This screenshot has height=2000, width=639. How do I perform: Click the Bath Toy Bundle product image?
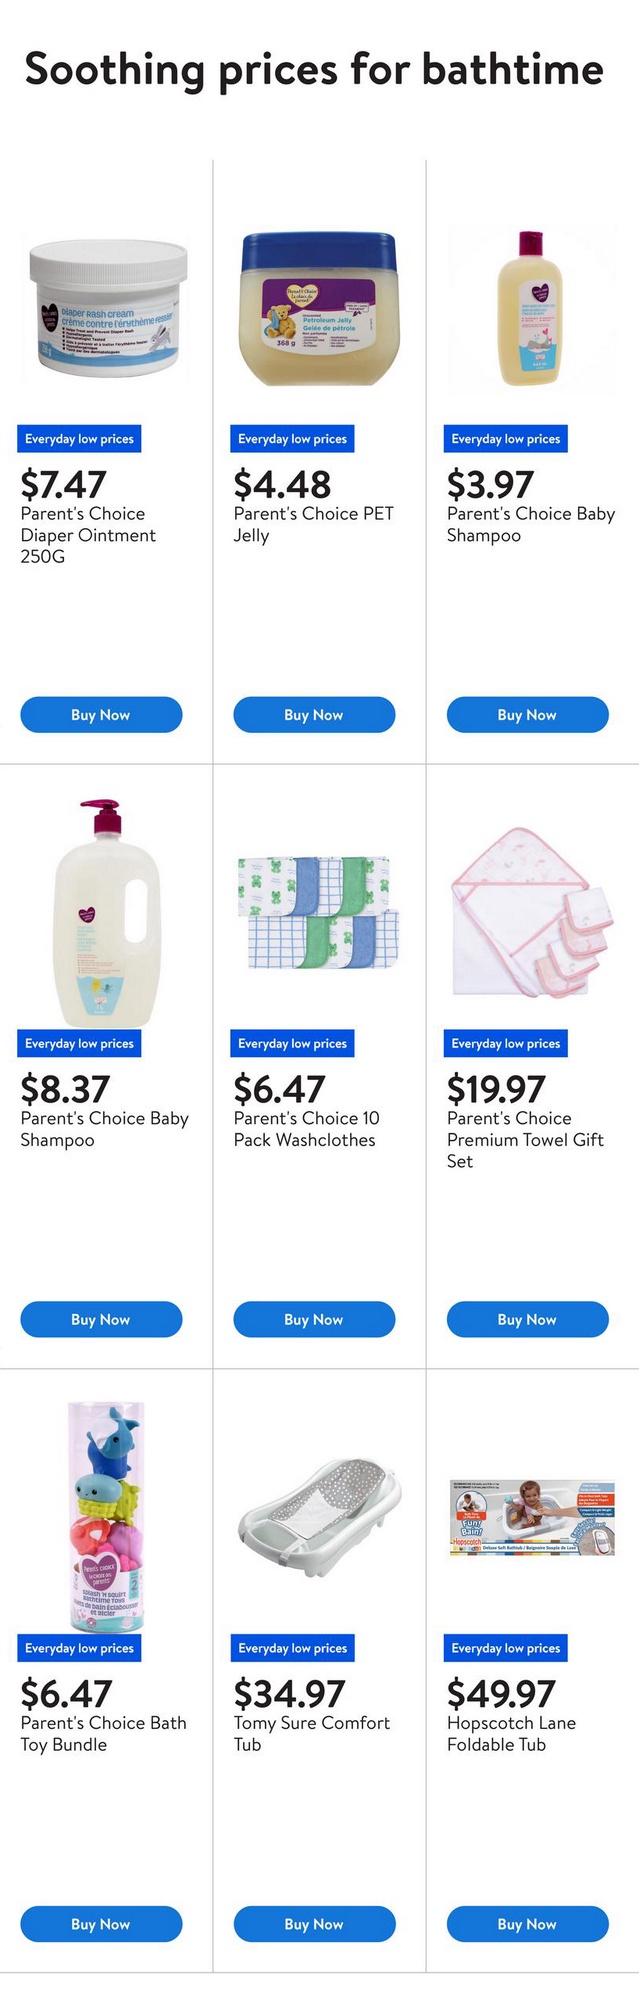pos(106,1515)
